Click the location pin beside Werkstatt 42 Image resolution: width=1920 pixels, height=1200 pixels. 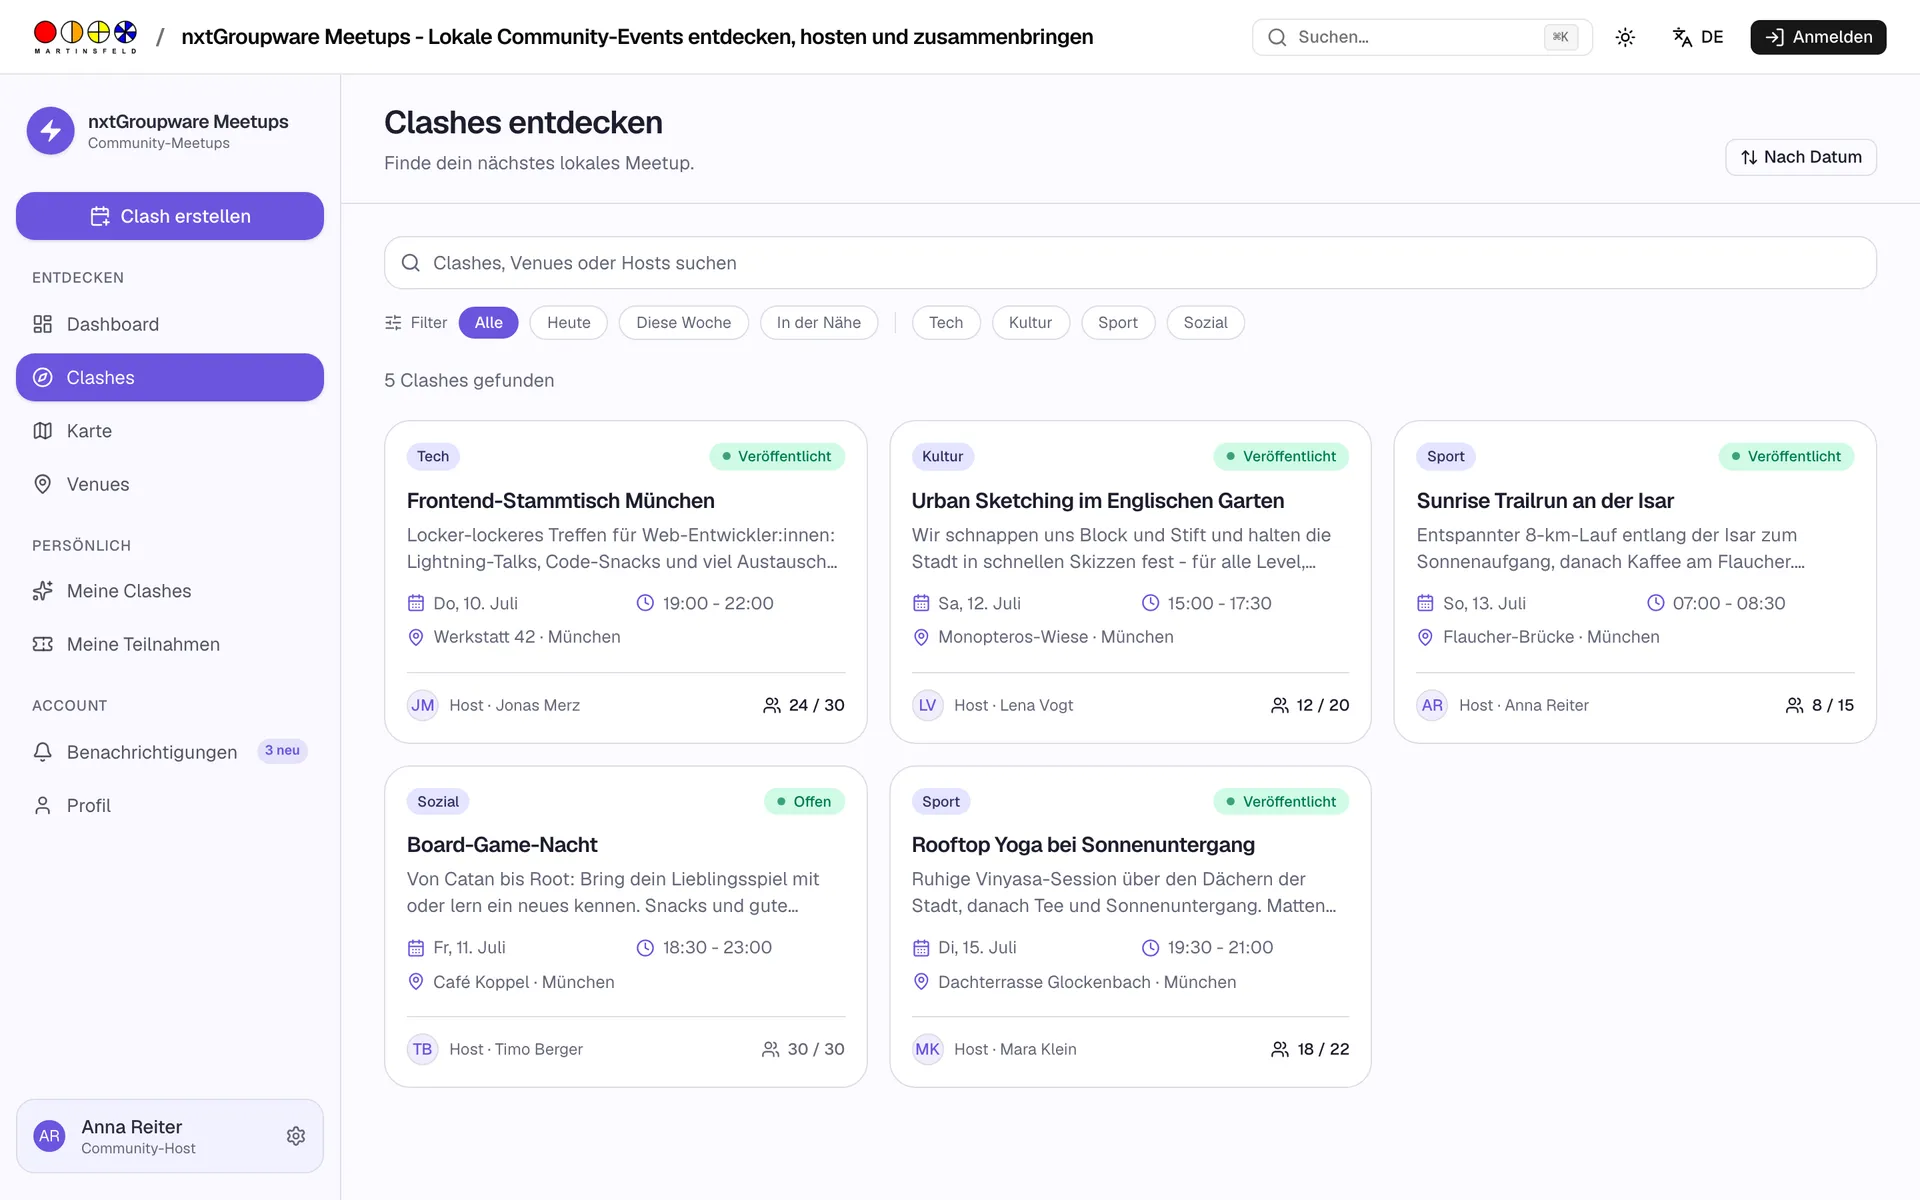416,637
